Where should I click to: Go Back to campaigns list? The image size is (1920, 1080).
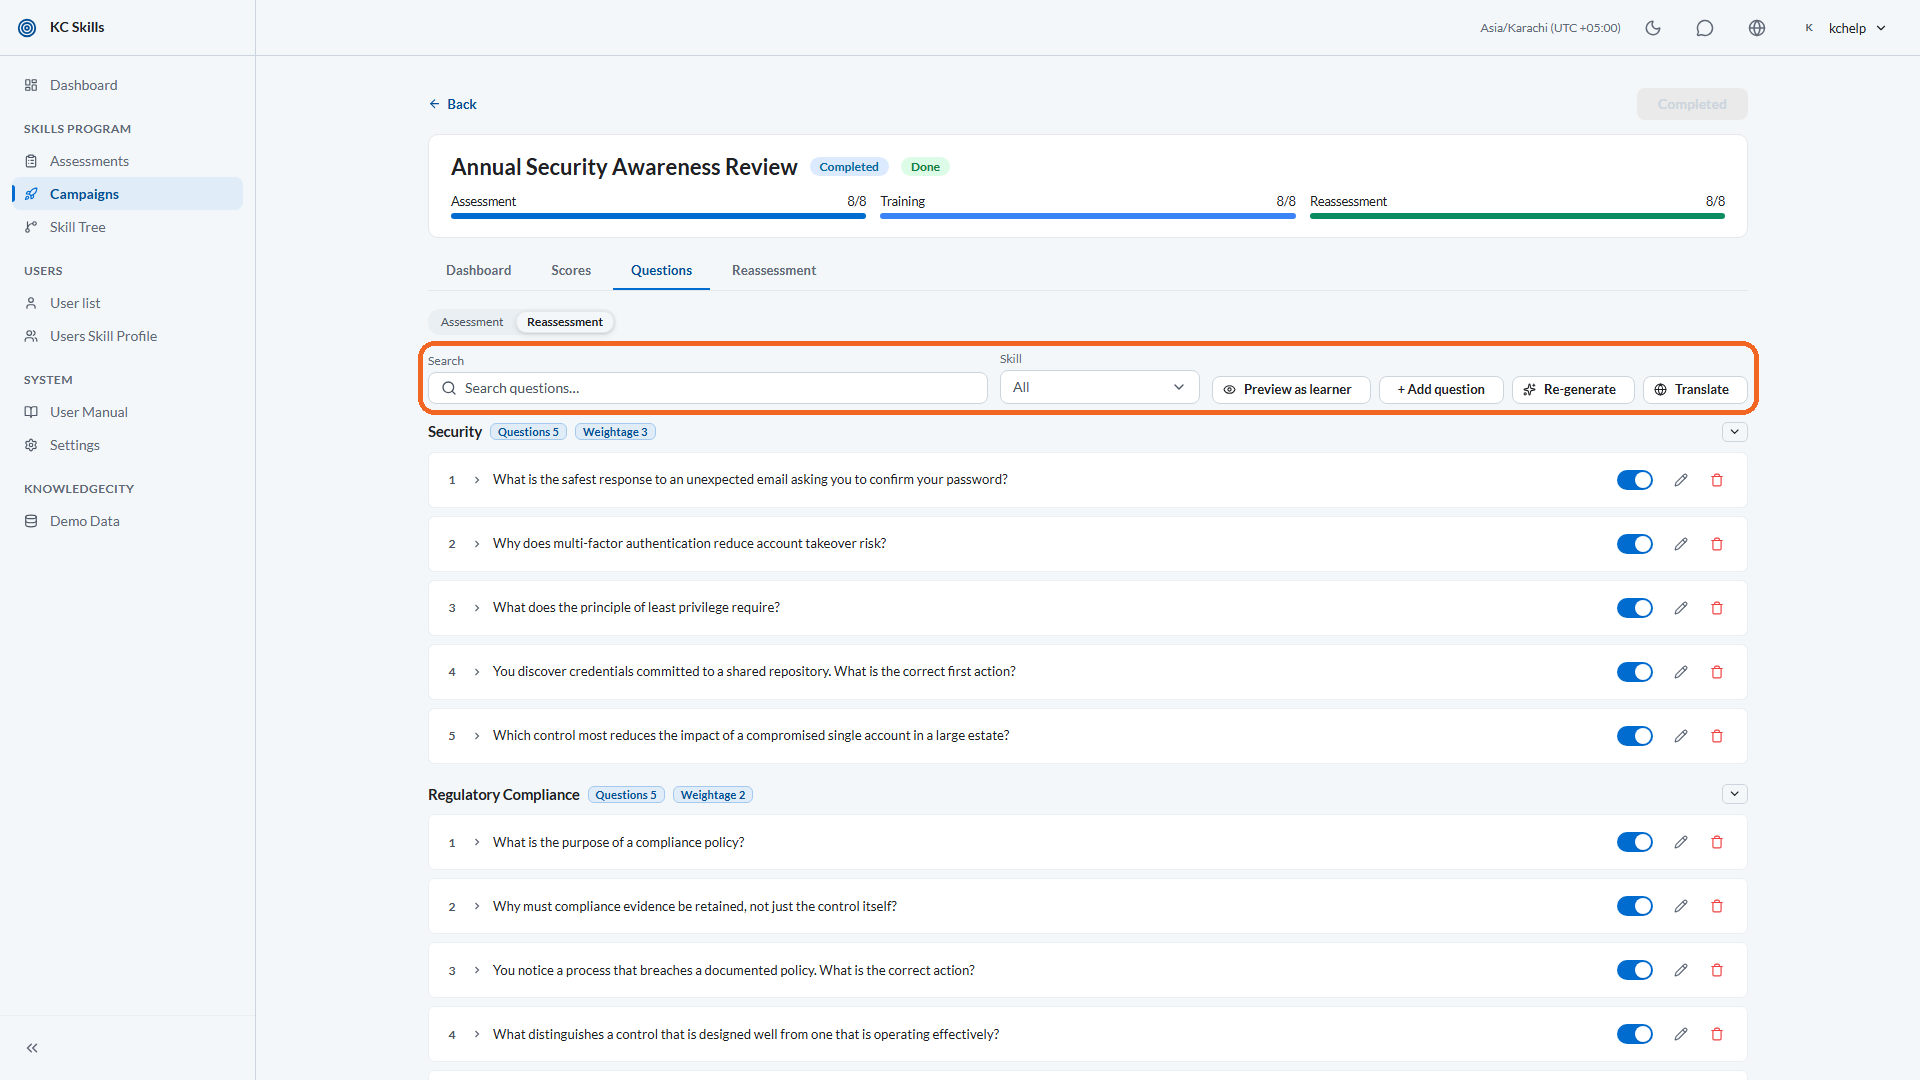click(x=453, y=104)
